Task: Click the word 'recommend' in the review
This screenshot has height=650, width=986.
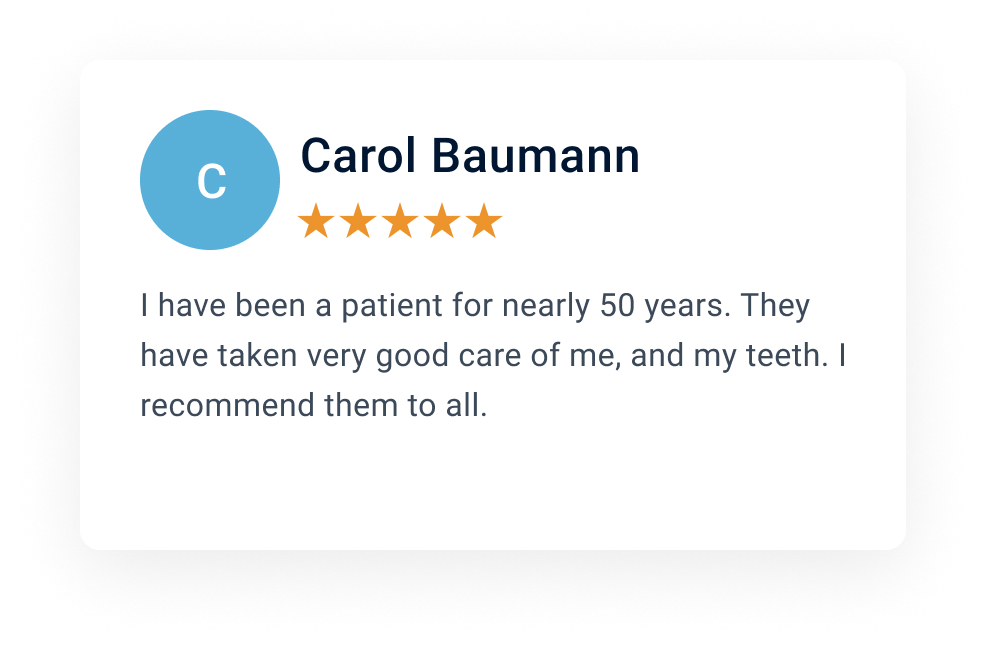Action: coord(226,405)
